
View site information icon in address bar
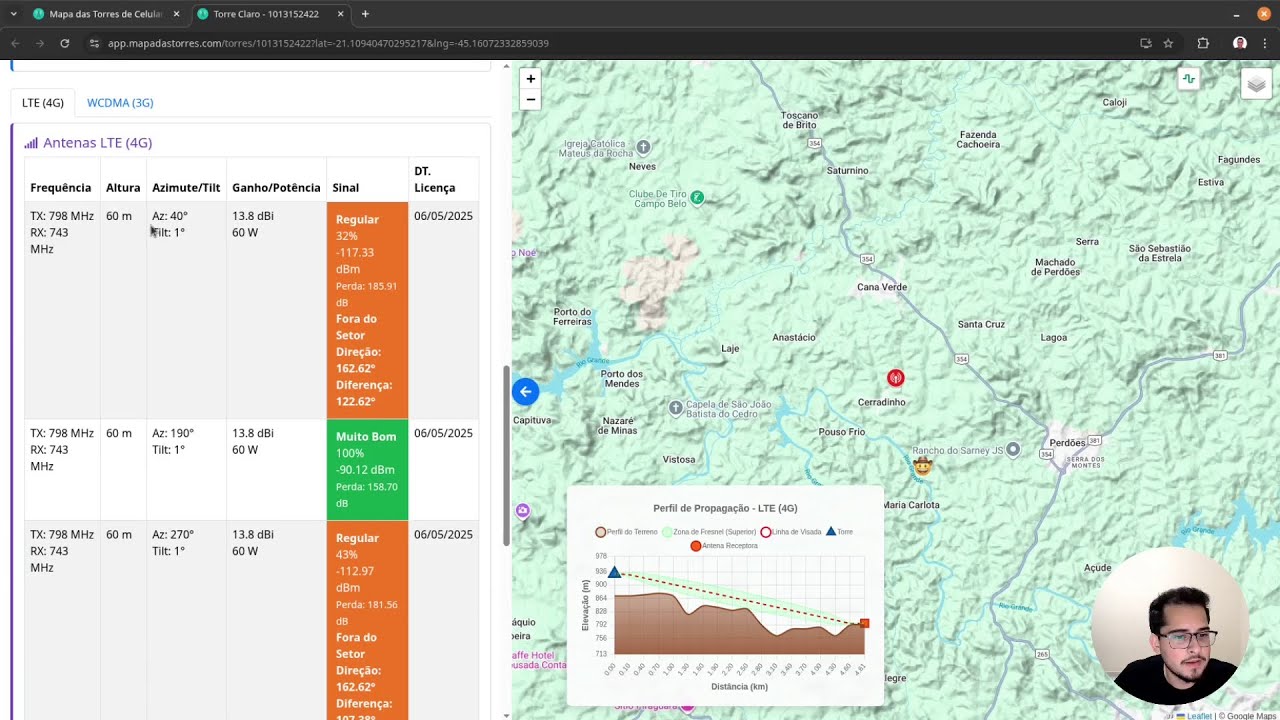click(x=94, y=43)
